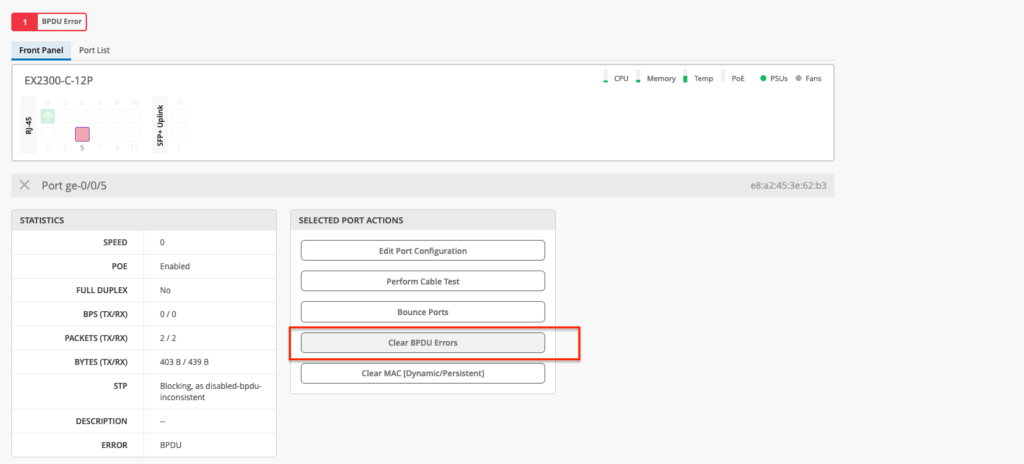Switch to the Port List tab
This screenshot has height=464, width=1024.
(94, 50)
